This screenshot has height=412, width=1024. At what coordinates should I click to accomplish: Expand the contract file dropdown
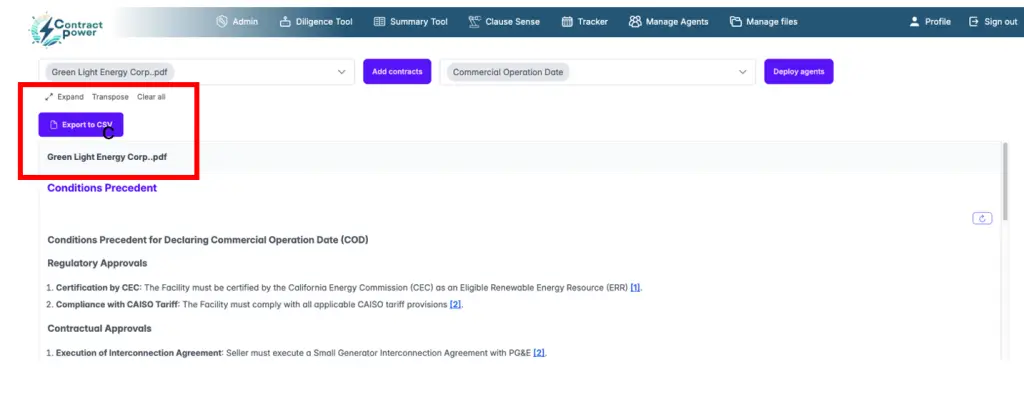341,72
